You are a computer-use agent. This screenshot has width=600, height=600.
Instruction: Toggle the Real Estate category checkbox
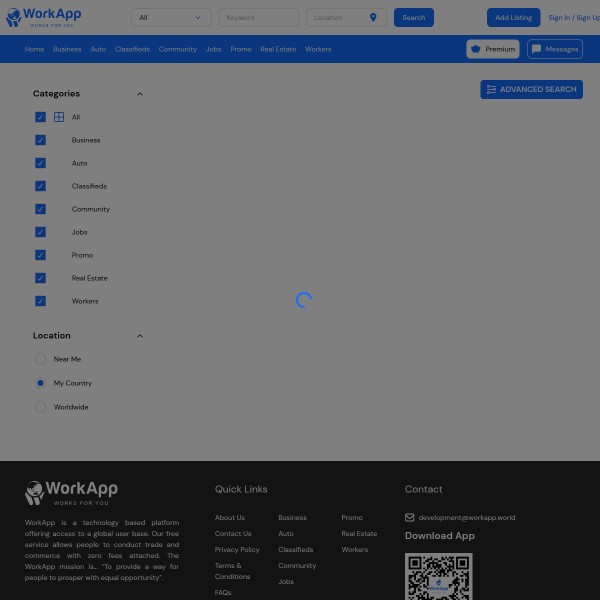(40, 278)
